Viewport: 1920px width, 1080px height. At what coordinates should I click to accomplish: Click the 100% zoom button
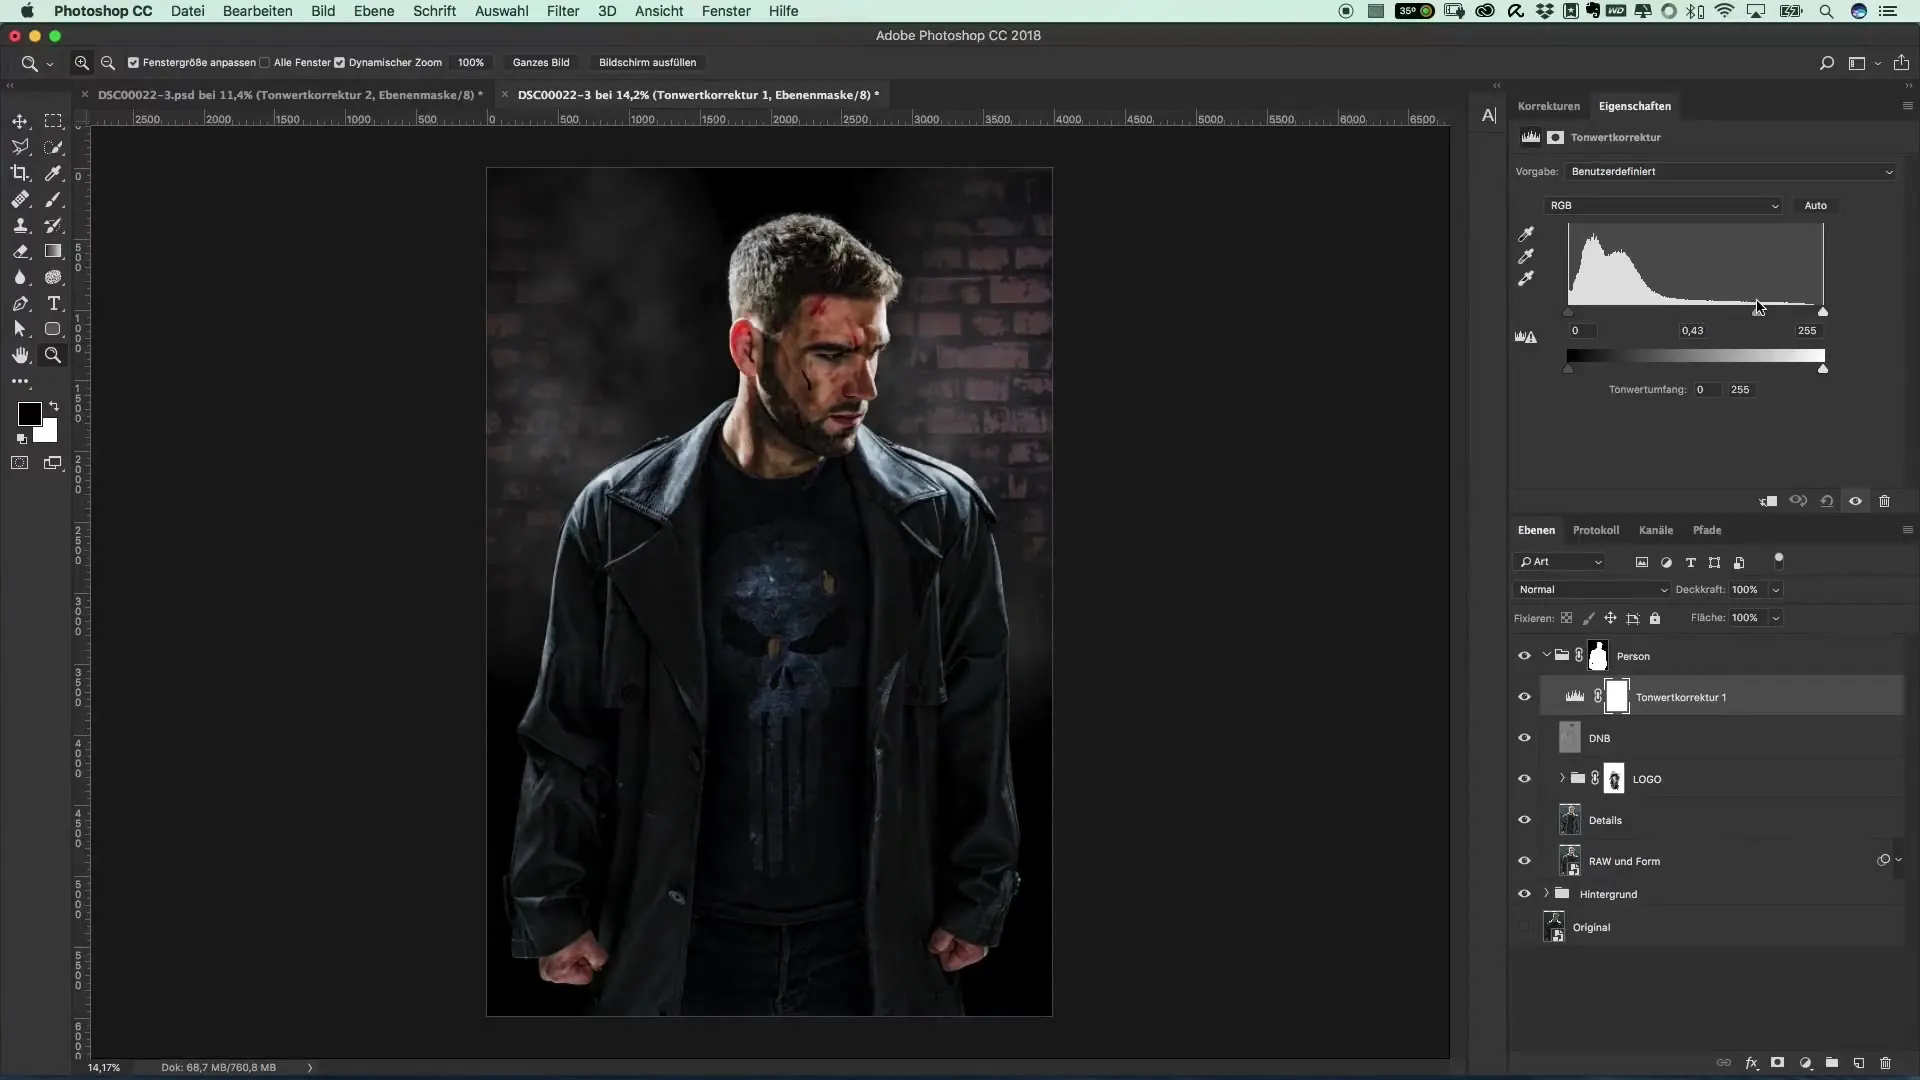[x=471, y=62]
